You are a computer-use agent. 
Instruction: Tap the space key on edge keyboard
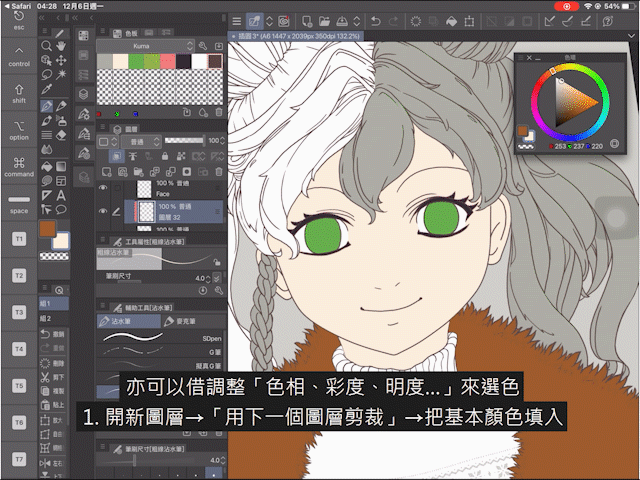point(19,204)
